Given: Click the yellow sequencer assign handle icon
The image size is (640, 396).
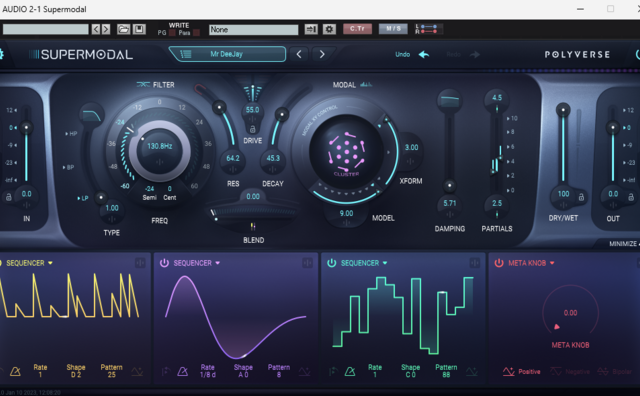Looking at the screenshot, I should tap(140, 263).
